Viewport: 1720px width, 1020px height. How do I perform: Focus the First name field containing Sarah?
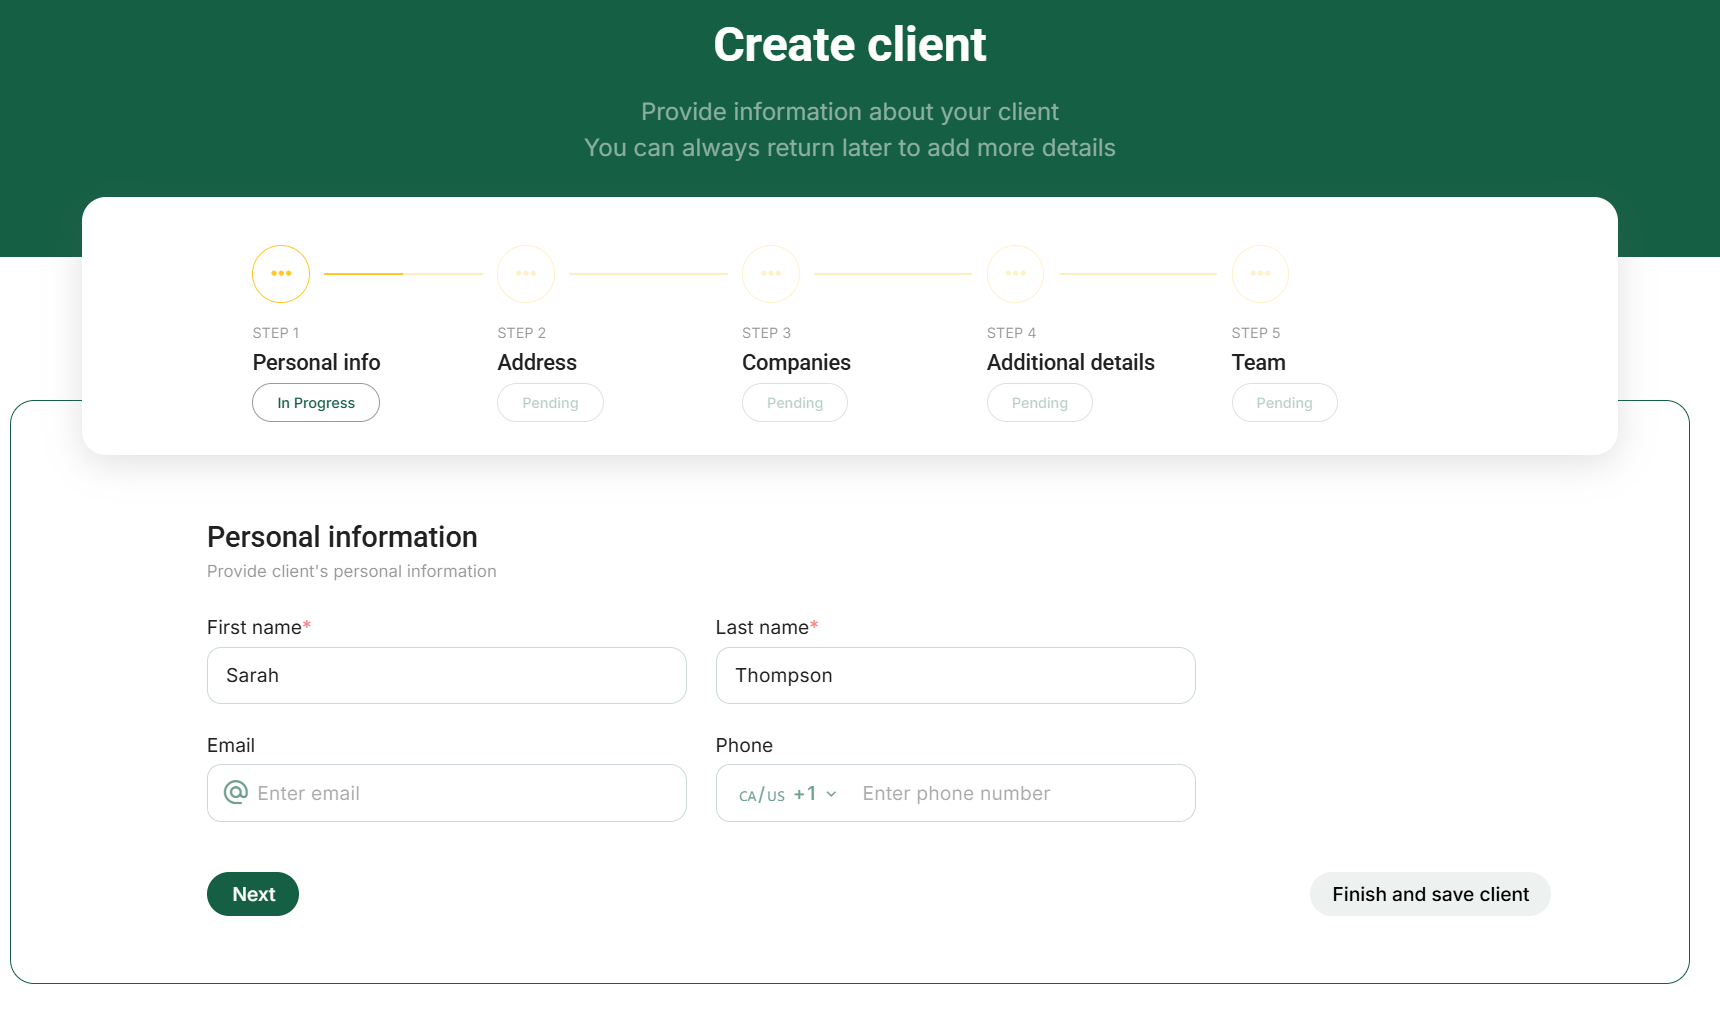pyautogui.click(x=447, y=676)
